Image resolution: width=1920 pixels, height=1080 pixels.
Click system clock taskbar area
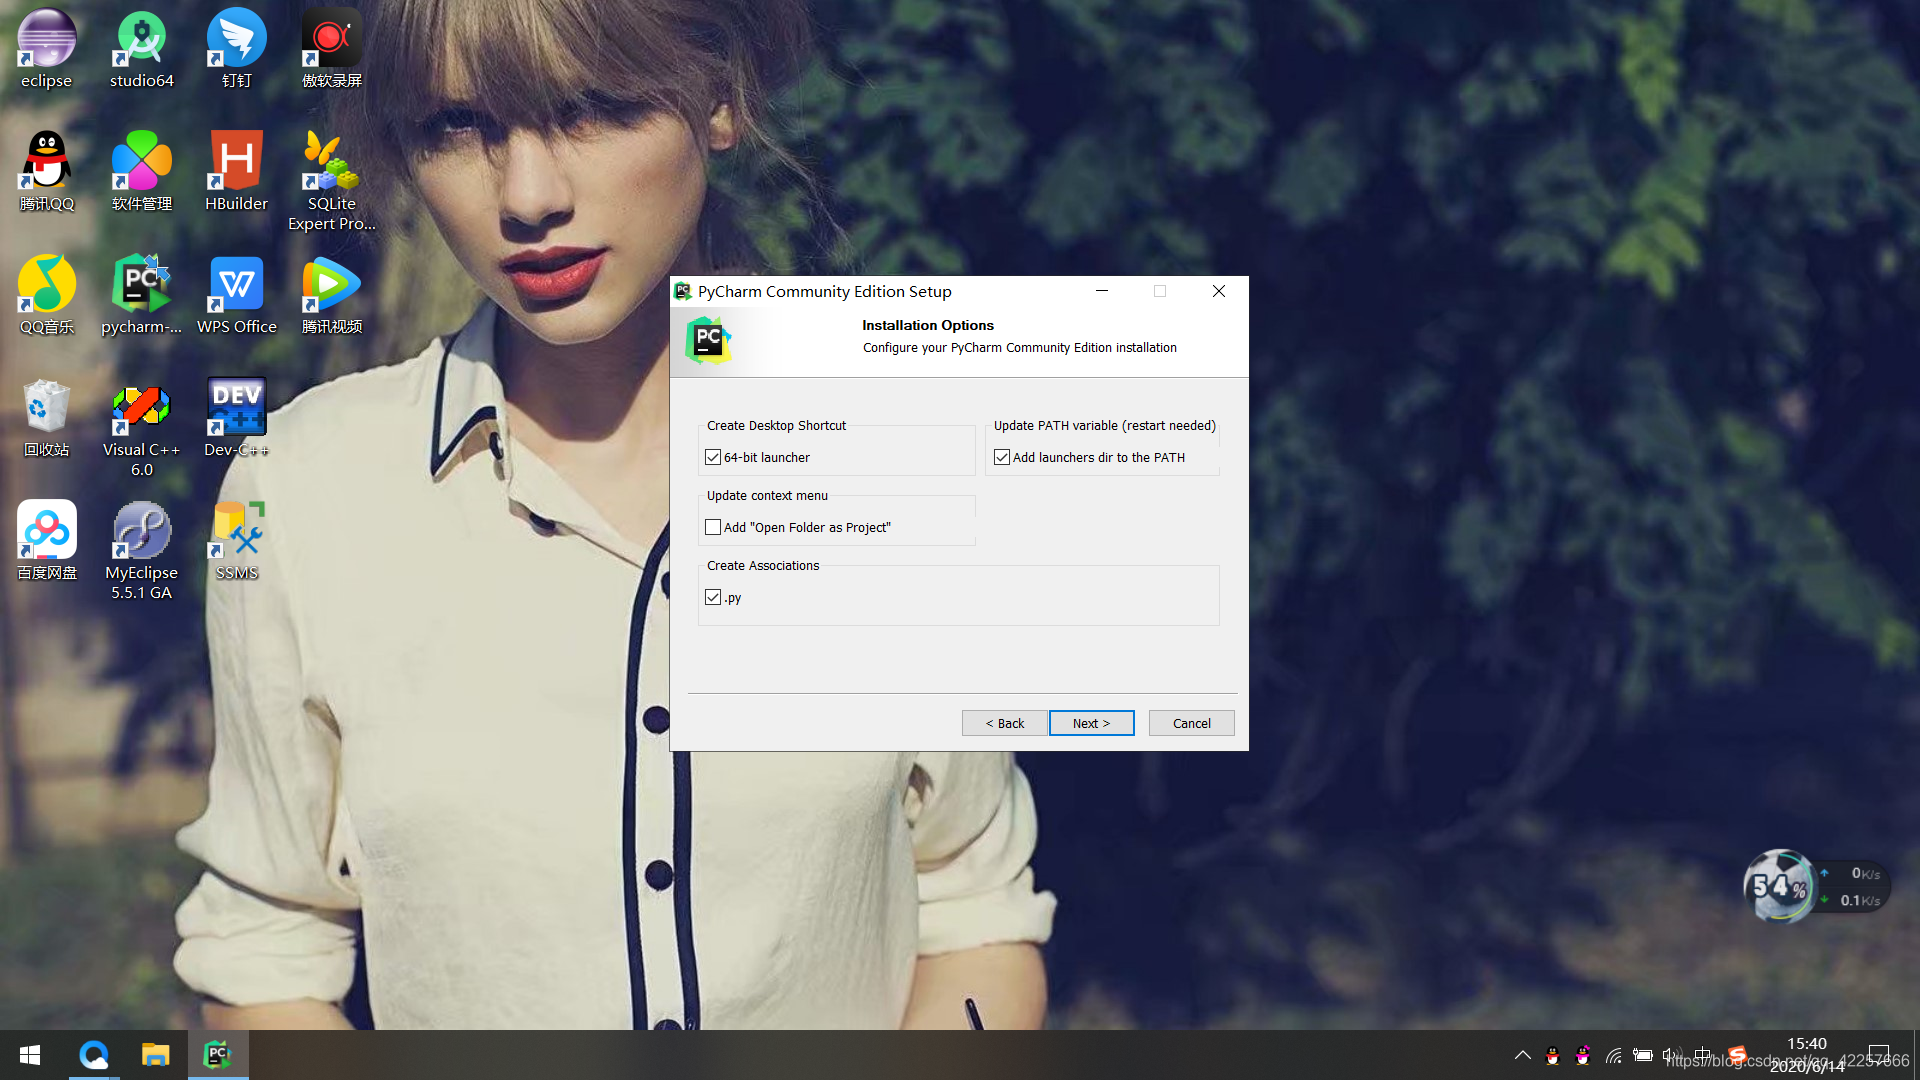[1807, 1054]
